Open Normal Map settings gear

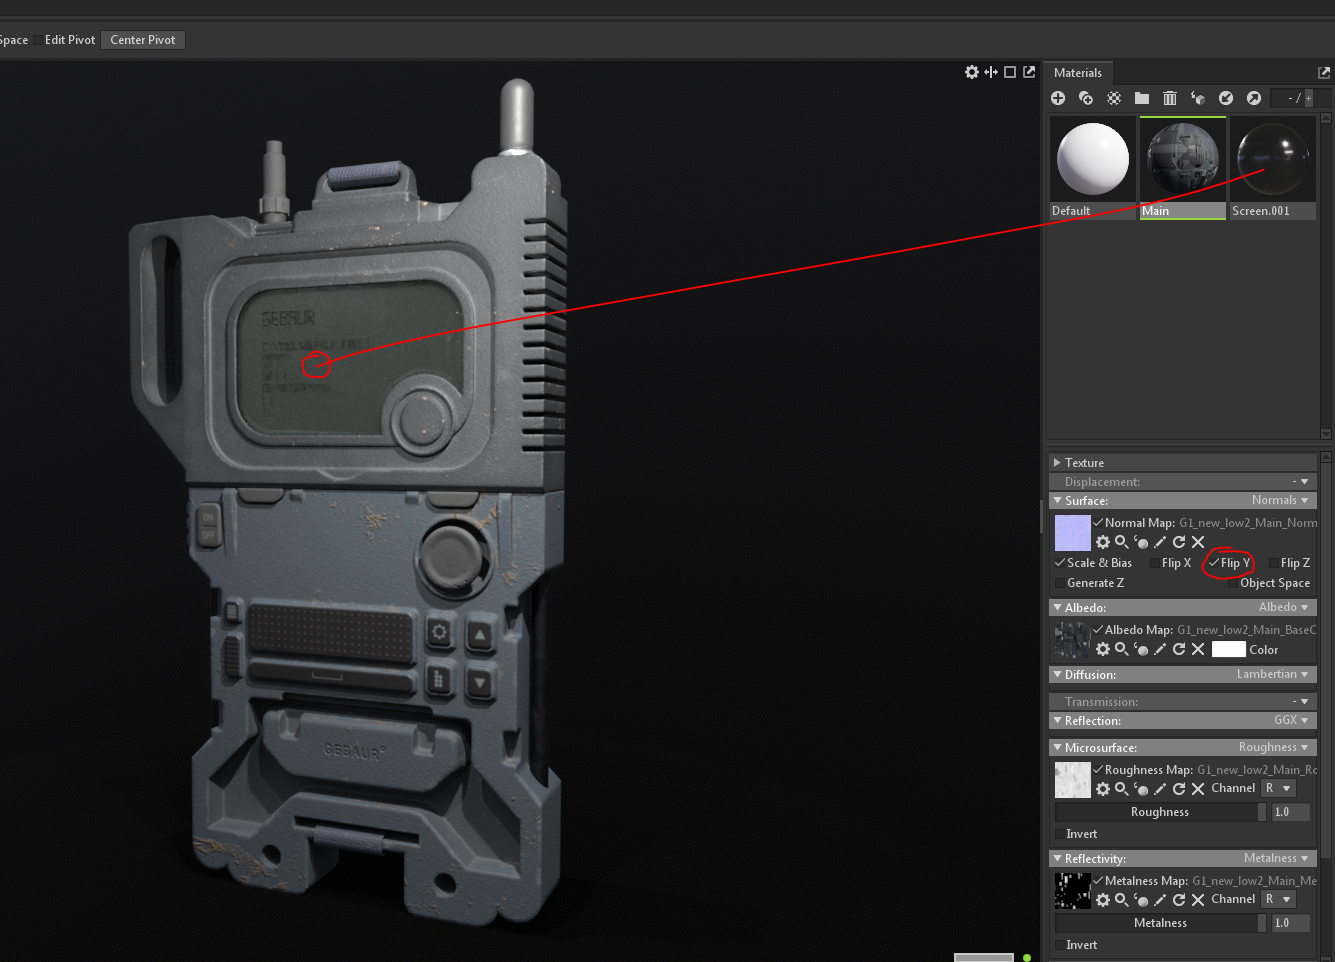pos(1103,542)
